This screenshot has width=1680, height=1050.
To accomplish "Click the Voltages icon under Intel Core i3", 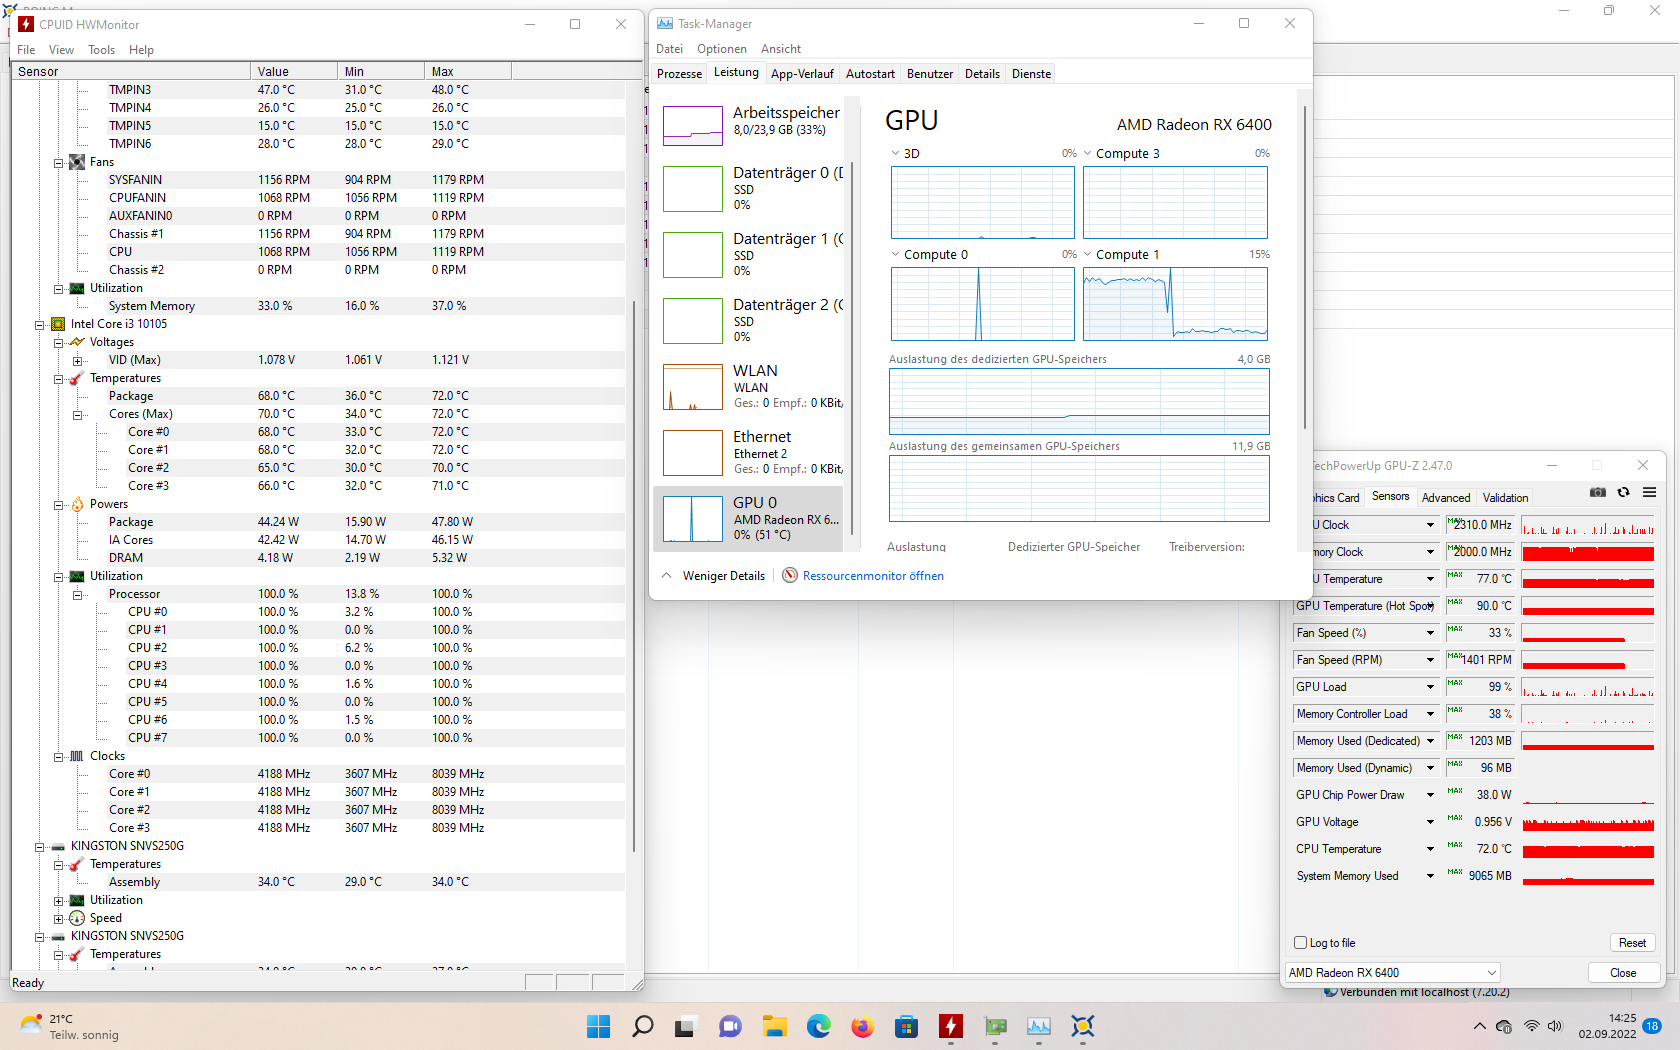I will pos(77,342).
